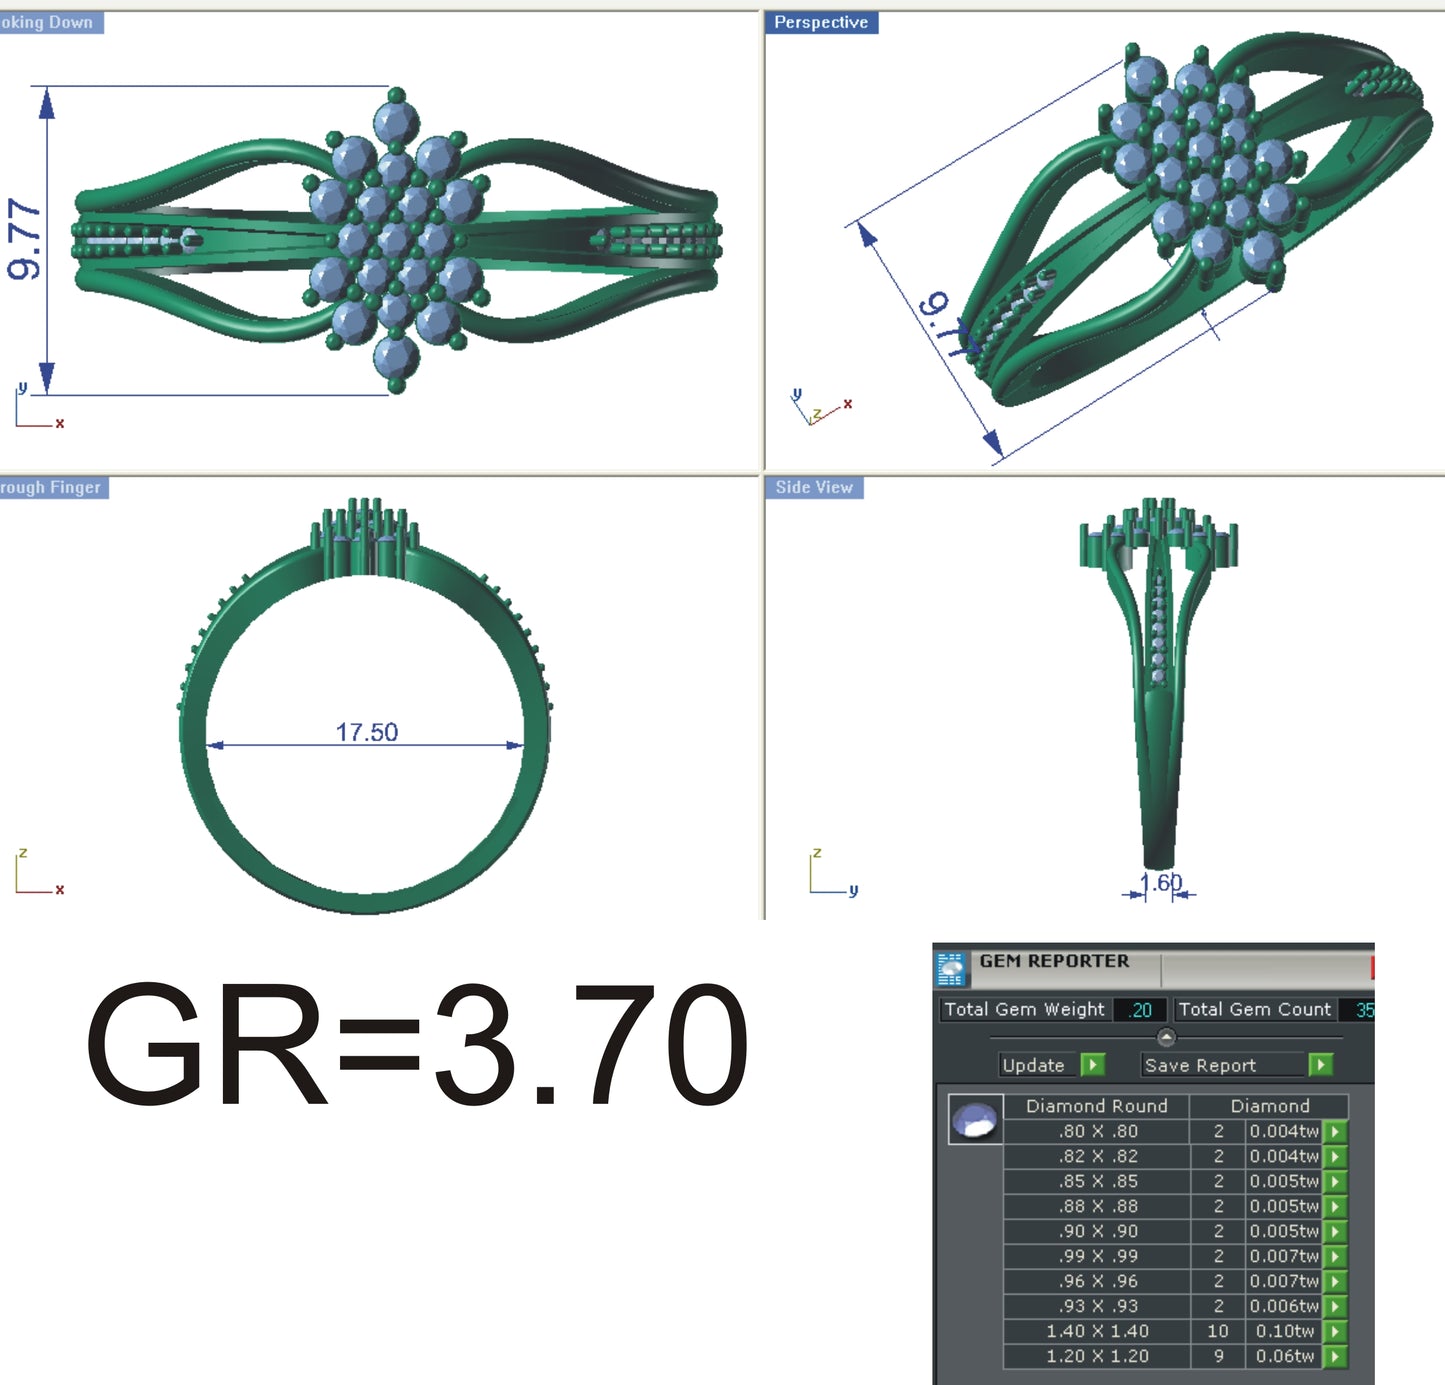
Task: Click the Diamond material column header
Action: coord(1269,1106)
